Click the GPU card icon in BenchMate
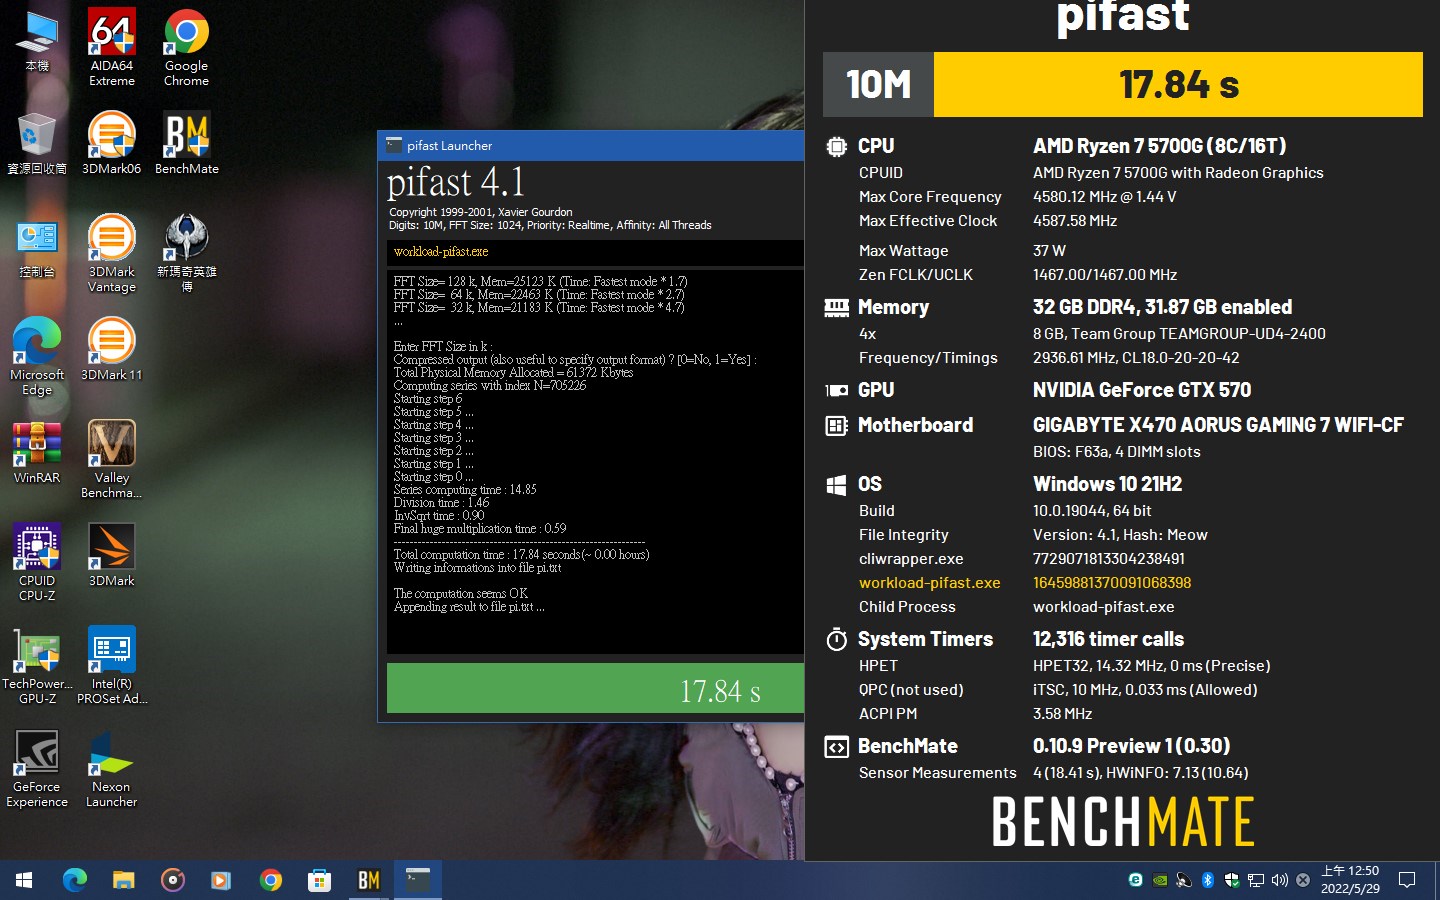 click(x=837, y=390)
